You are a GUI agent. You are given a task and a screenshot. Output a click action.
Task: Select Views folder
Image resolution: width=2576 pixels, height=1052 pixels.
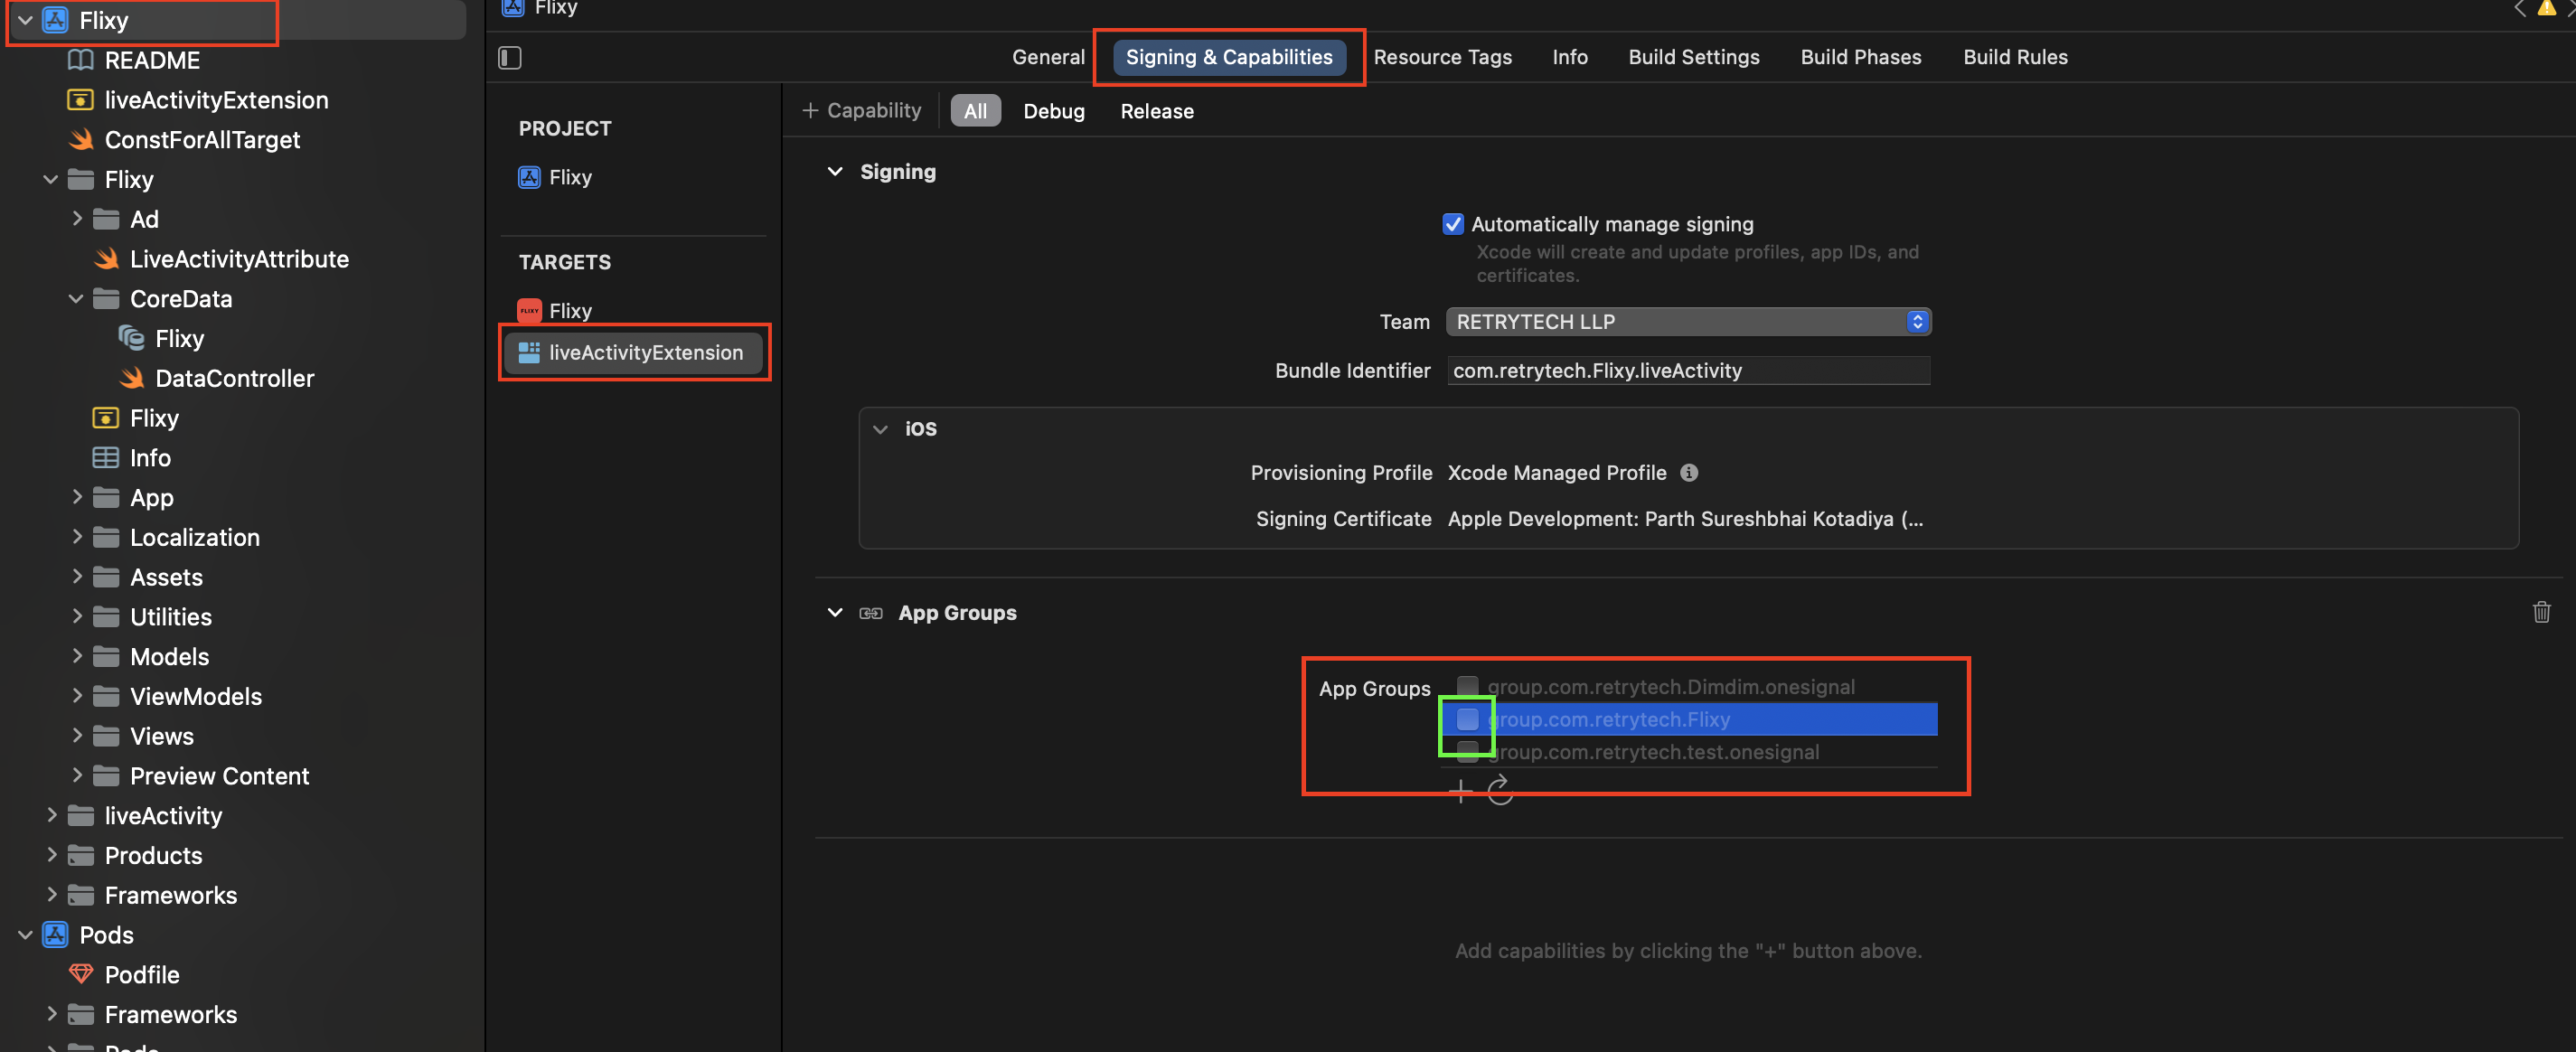pos(161,736)
